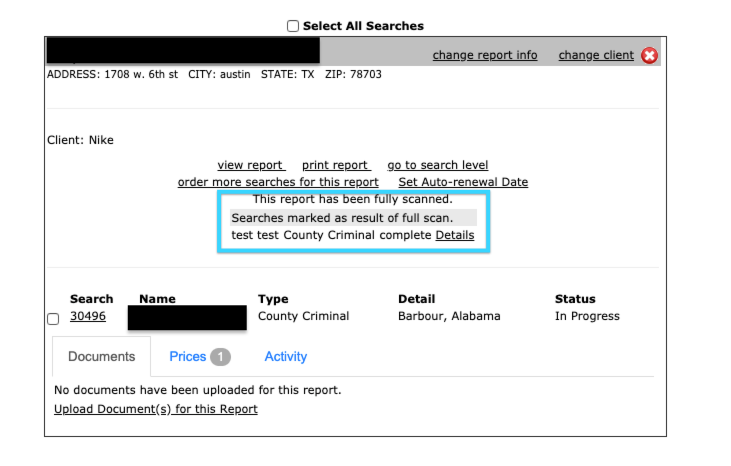The image size is (731, 466).
Task: Click 'This report has been fully scanned.' text
Action: coord(352,199)
